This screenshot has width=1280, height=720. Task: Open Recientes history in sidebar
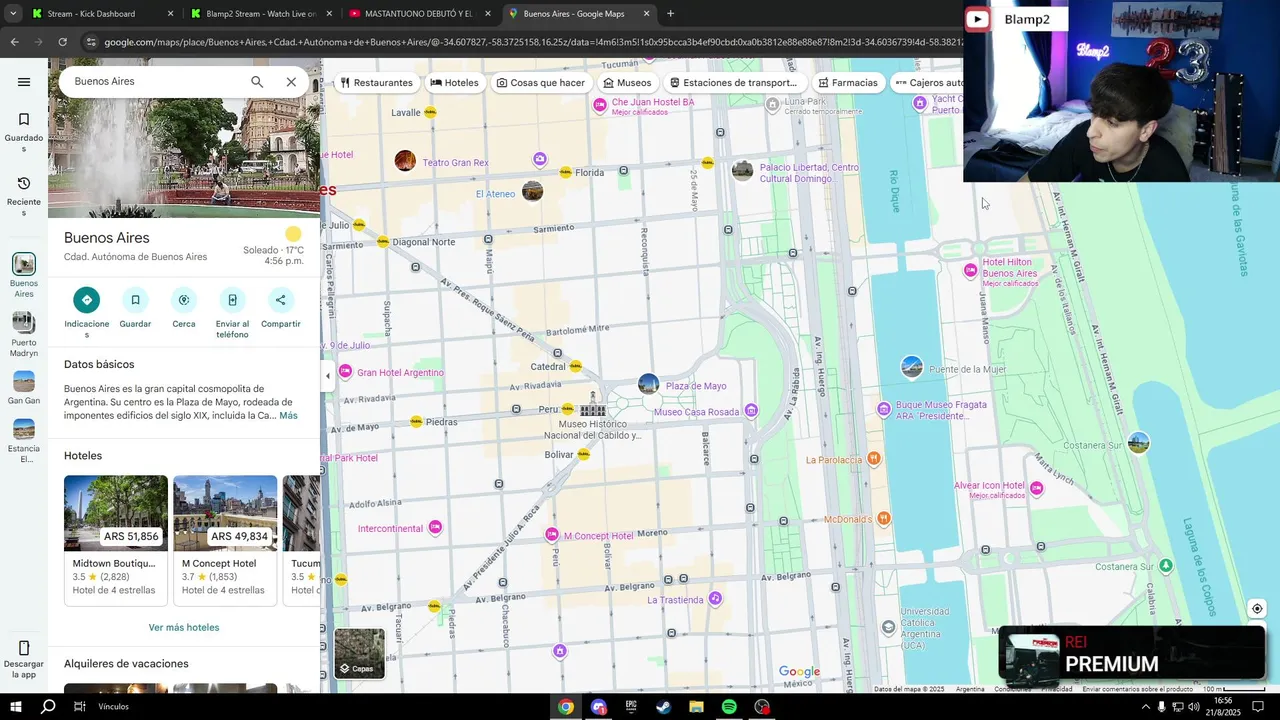24,197
